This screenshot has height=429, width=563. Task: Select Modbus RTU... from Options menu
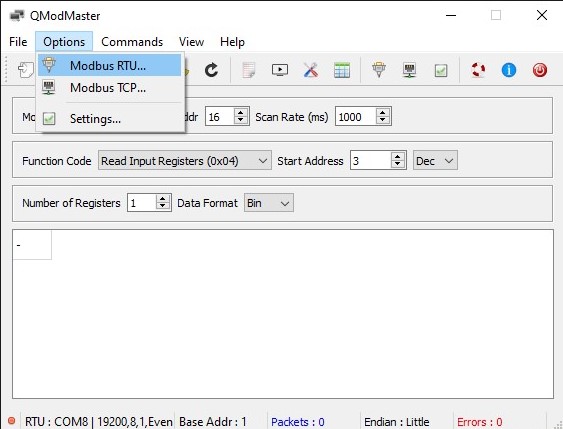(110, 65)
